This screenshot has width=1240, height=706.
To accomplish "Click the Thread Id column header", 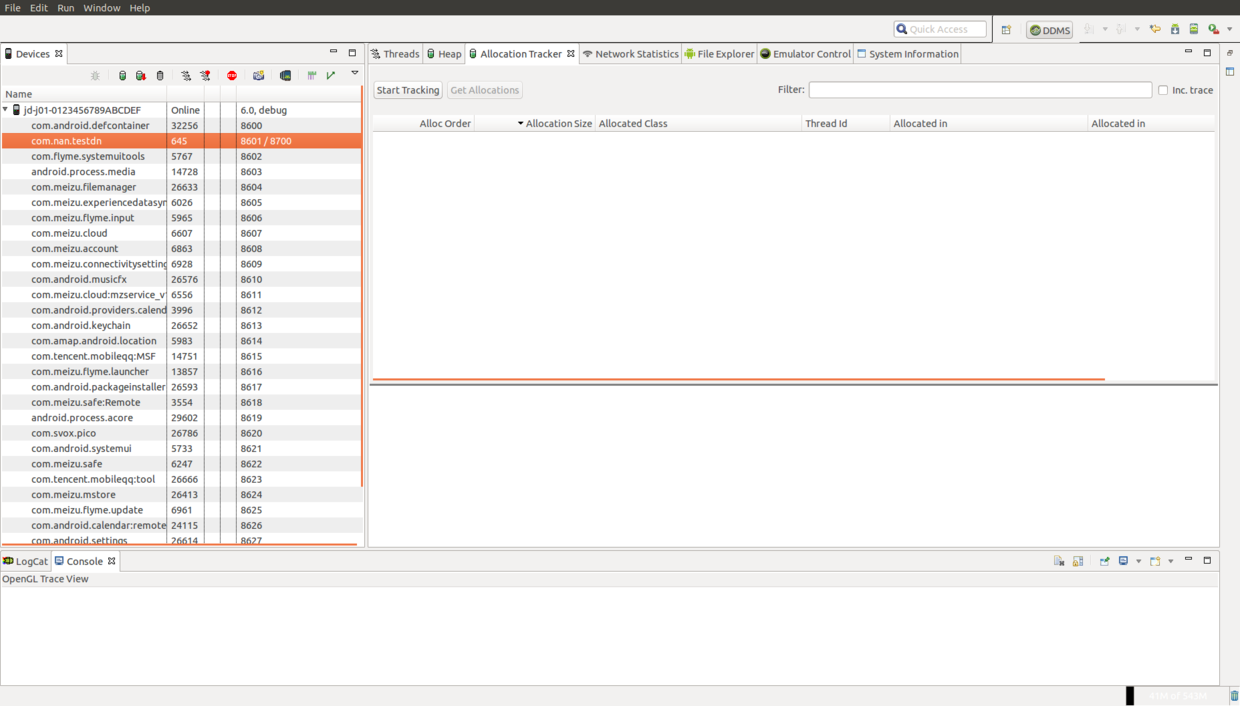I will (x=845, y=123).
